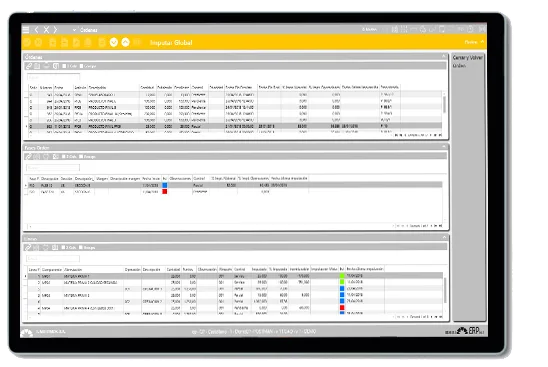Select the highlighted order row in Órdenes grid
Viewport: 548px width, 367px height.
[x=236, y=126]
